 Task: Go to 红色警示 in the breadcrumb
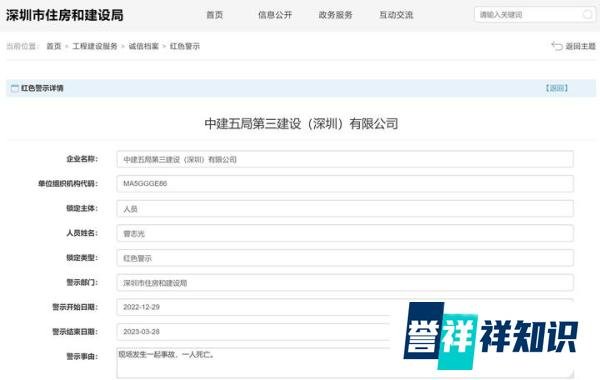(x=185, y=46)
